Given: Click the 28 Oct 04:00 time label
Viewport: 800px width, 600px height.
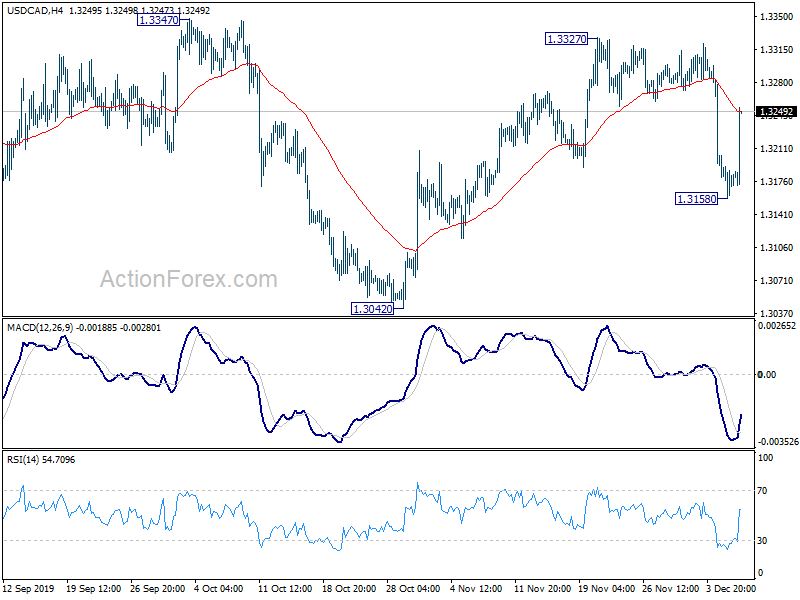Looking at the screenshot, I should click(x=413, y=589).
